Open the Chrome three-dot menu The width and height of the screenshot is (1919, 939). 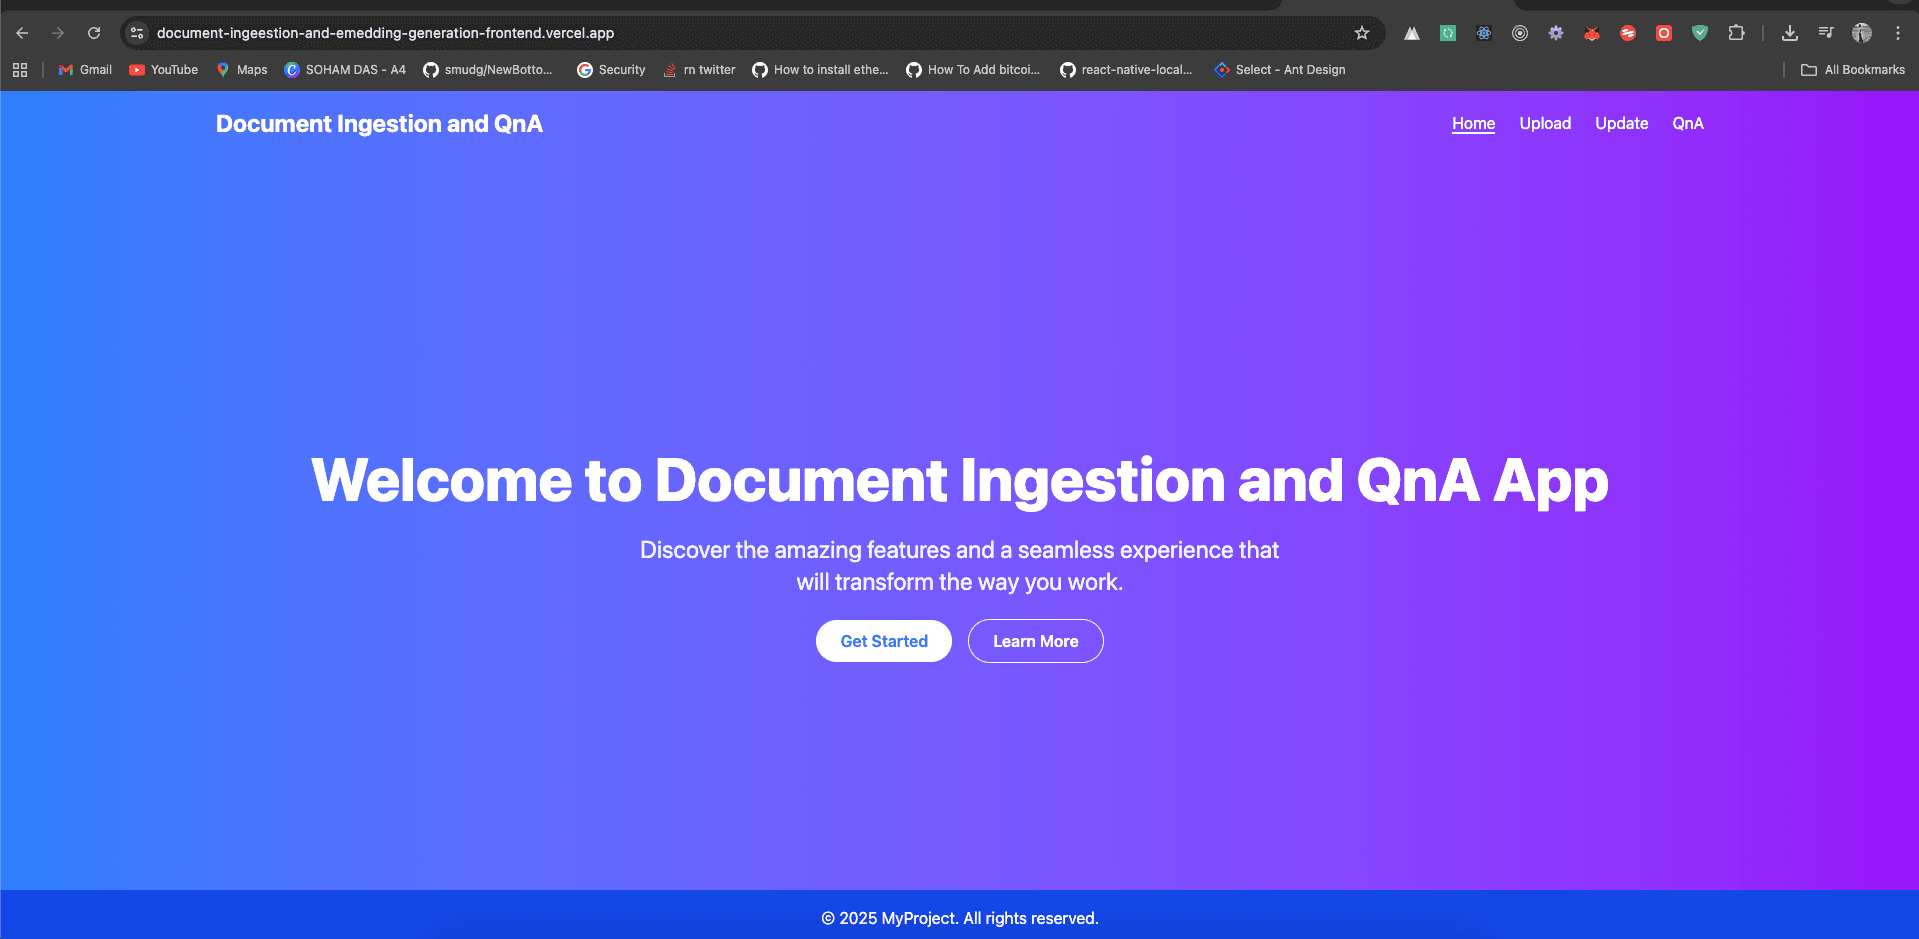click(x=1898, y=33)
